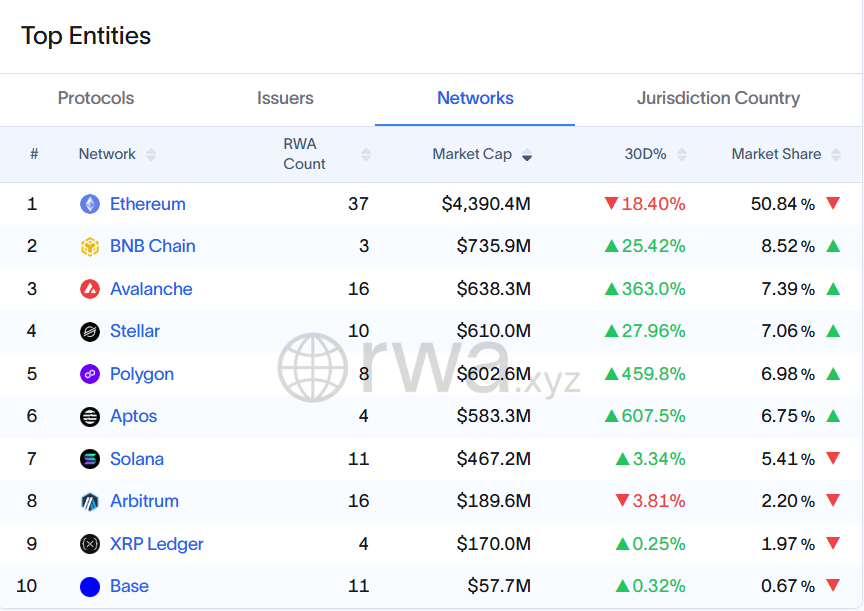Toggle the Market Cap sort order

tap(527, 155)
